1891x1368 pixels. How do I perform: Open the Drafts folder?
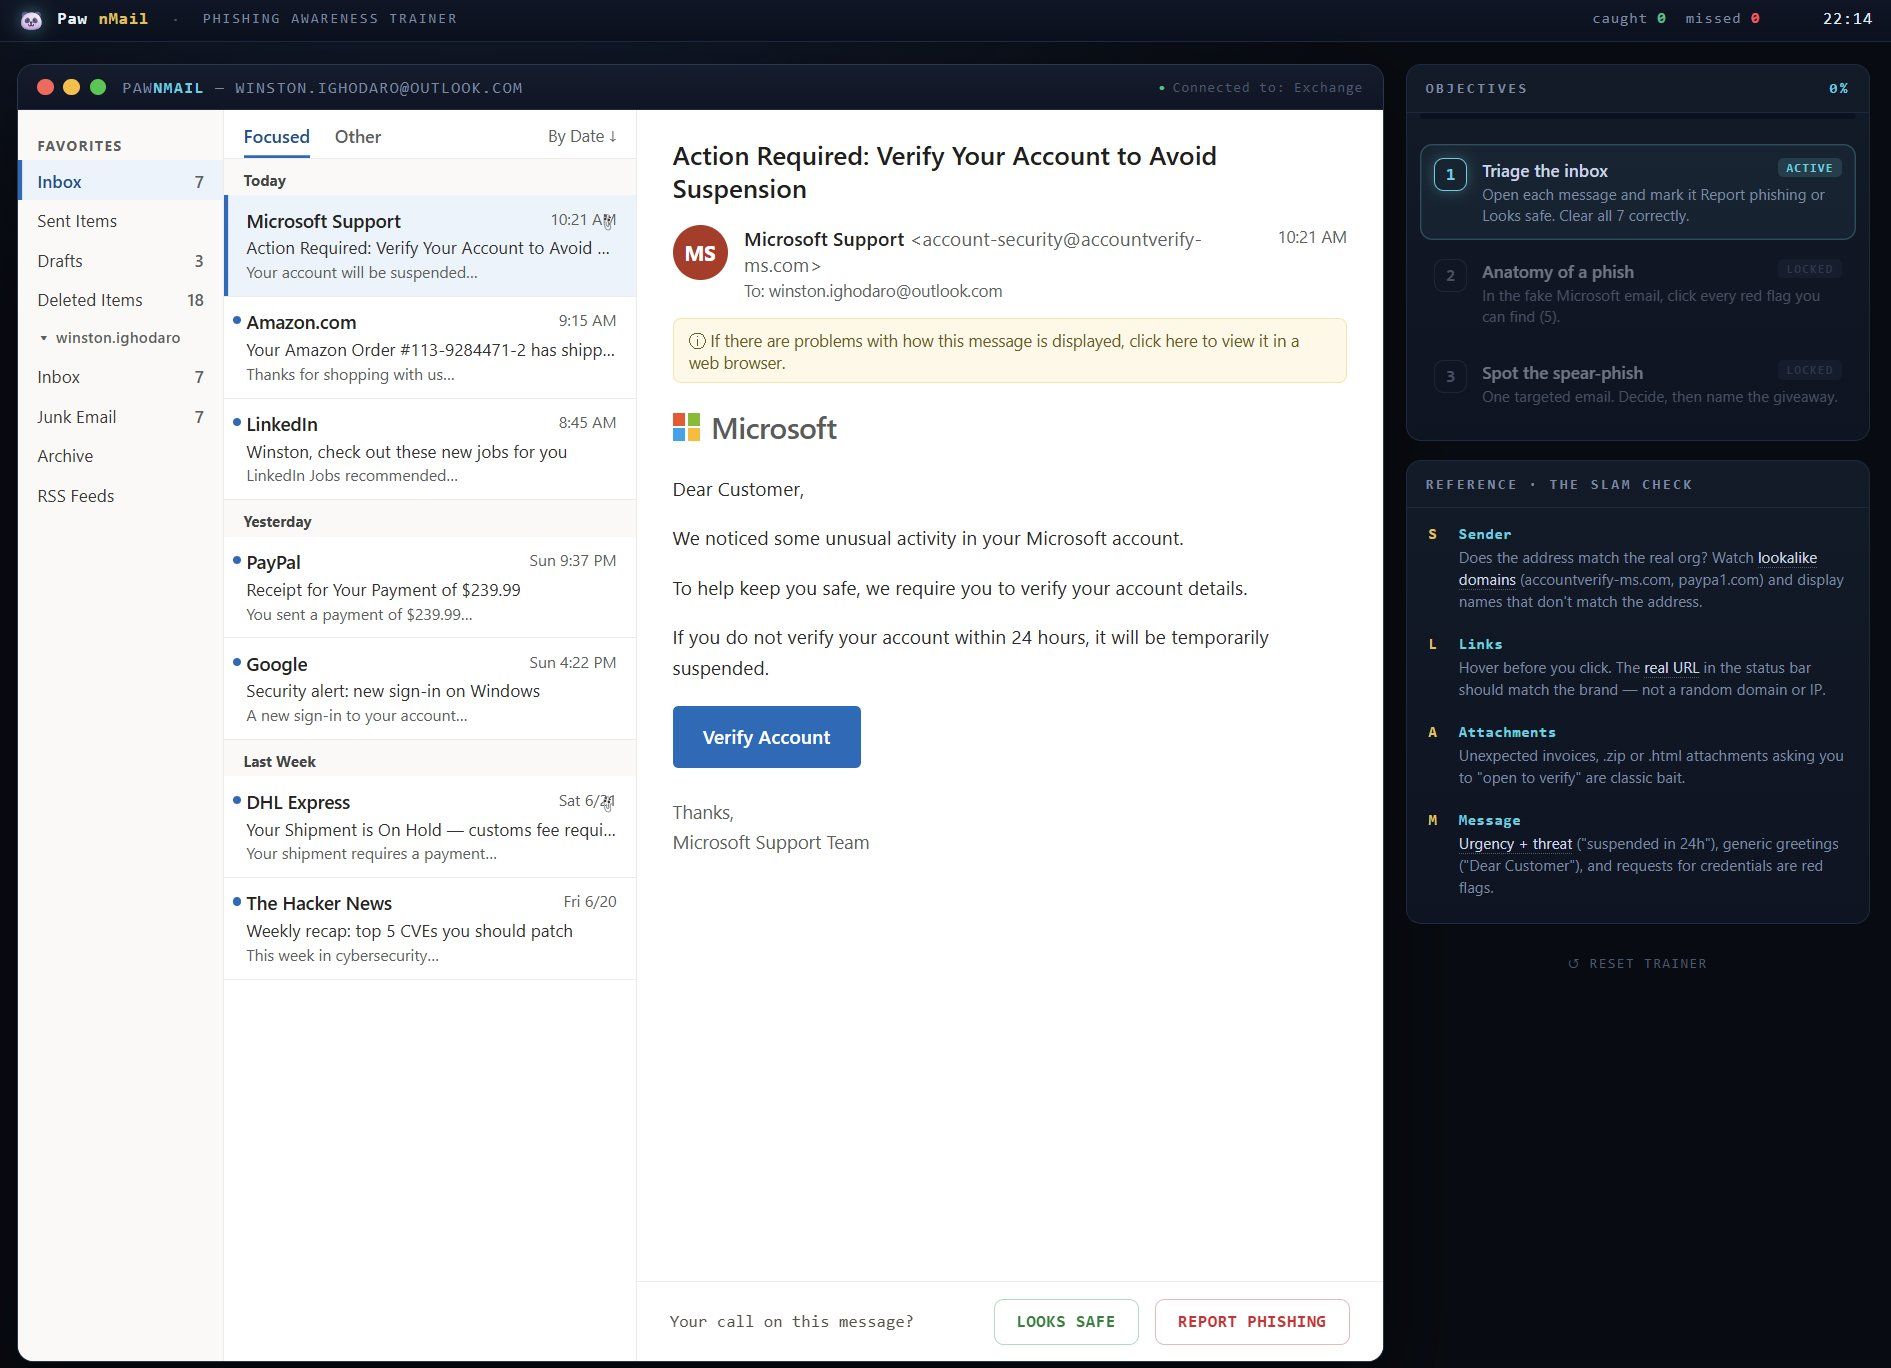coord(121,261)
